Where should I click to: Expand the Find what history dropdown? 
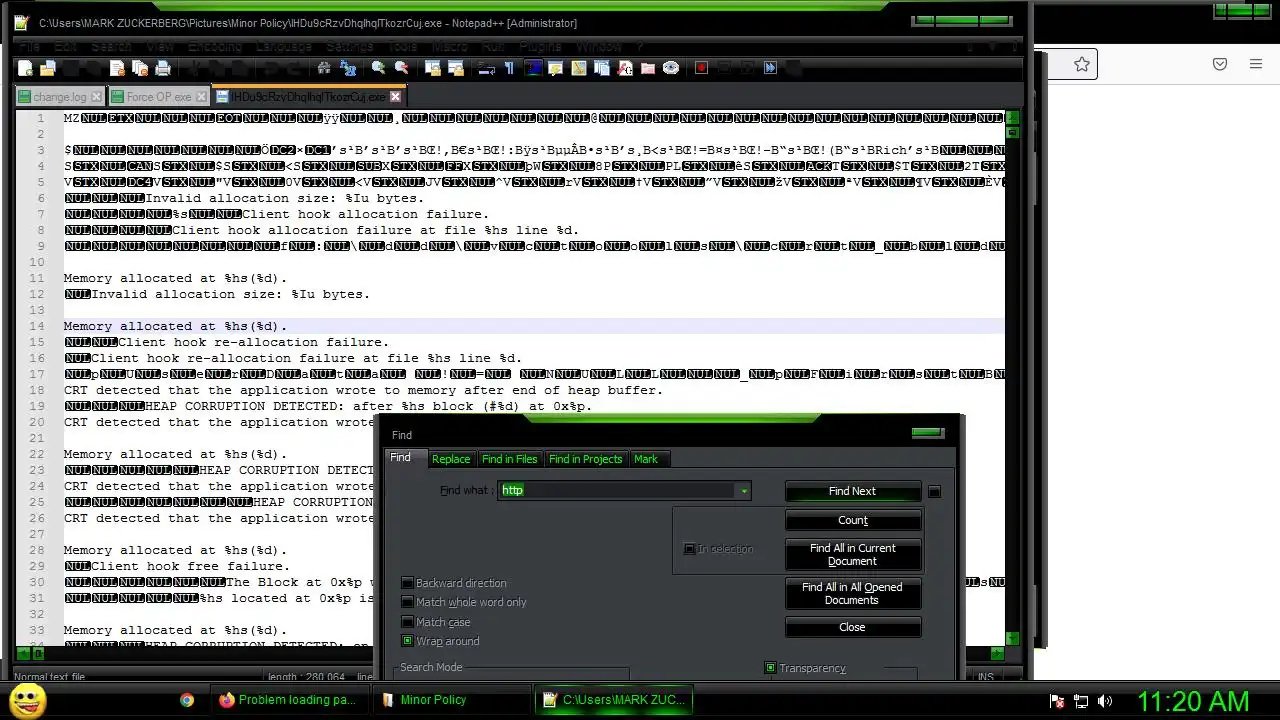point(743,490)
